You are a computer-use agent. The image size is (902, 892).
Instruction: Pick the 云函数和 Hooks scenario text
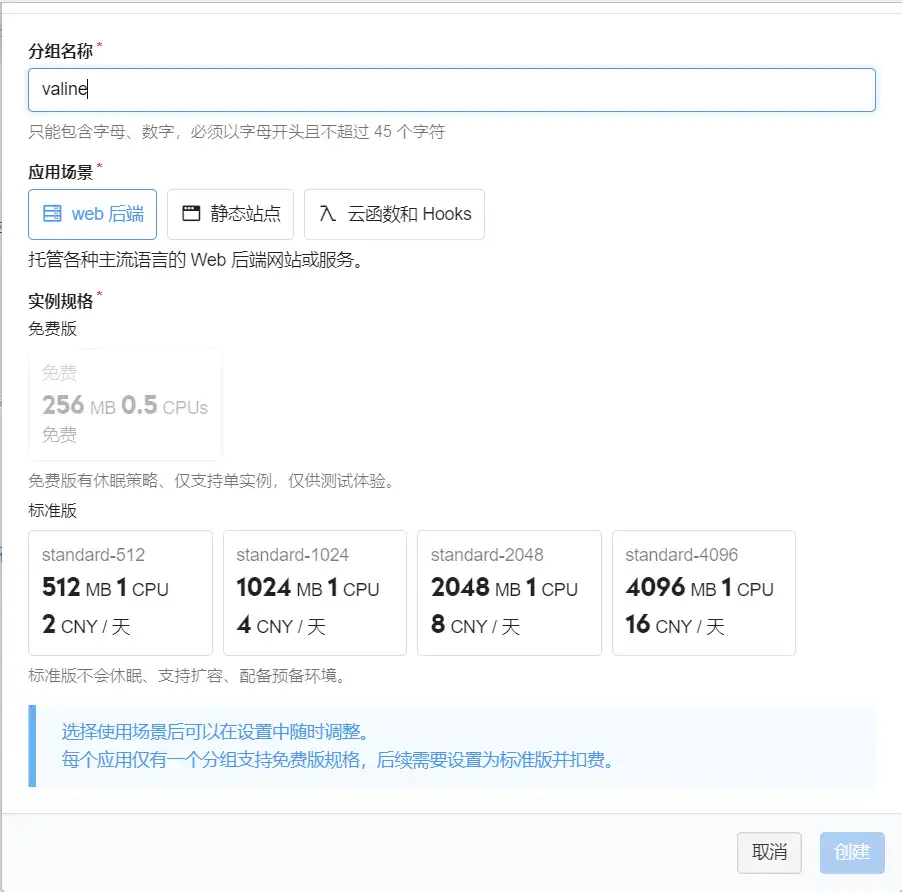409,214
